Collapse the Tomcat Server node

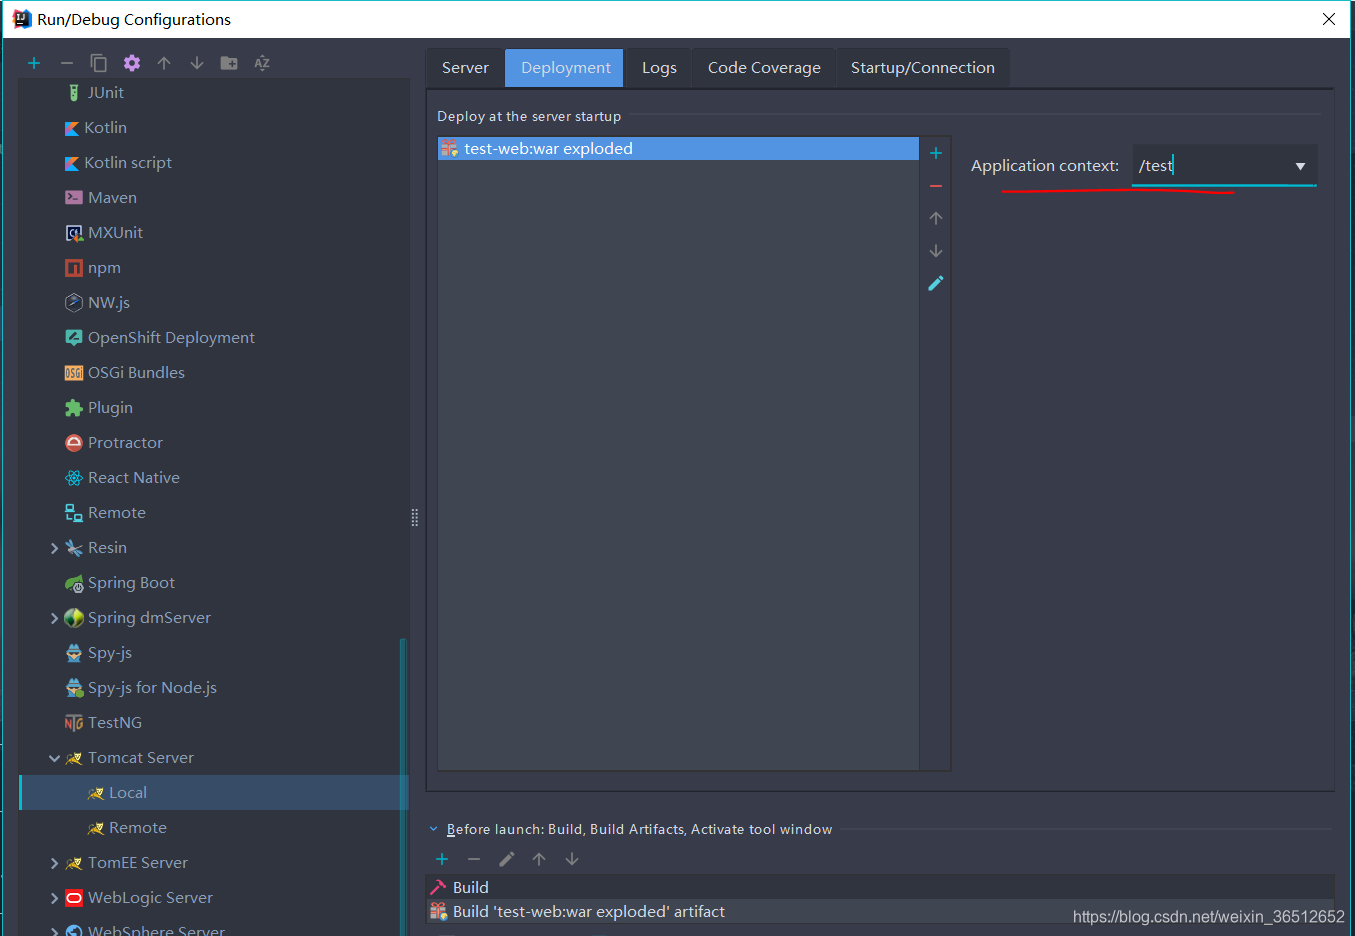54,758
